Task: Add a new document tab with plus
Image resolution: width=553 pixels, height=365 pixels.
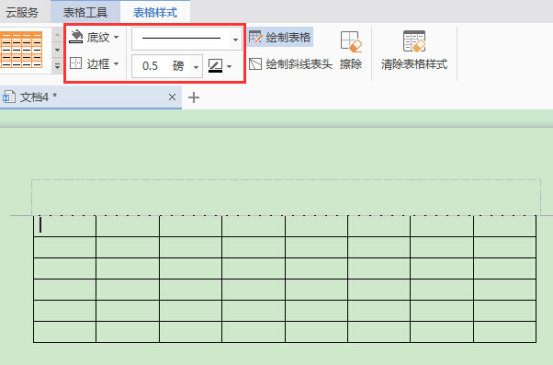Action: click(x=194, y=97)
